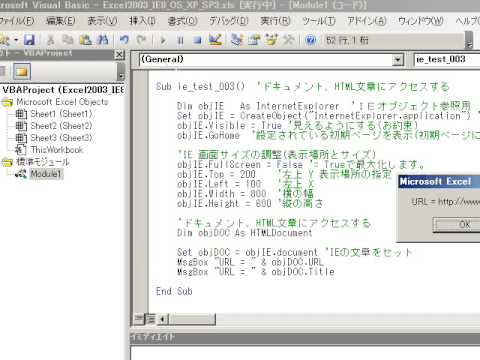Open the Insert object dropdown arrow beside save
The image size is (480, 360).
(16, 40)
